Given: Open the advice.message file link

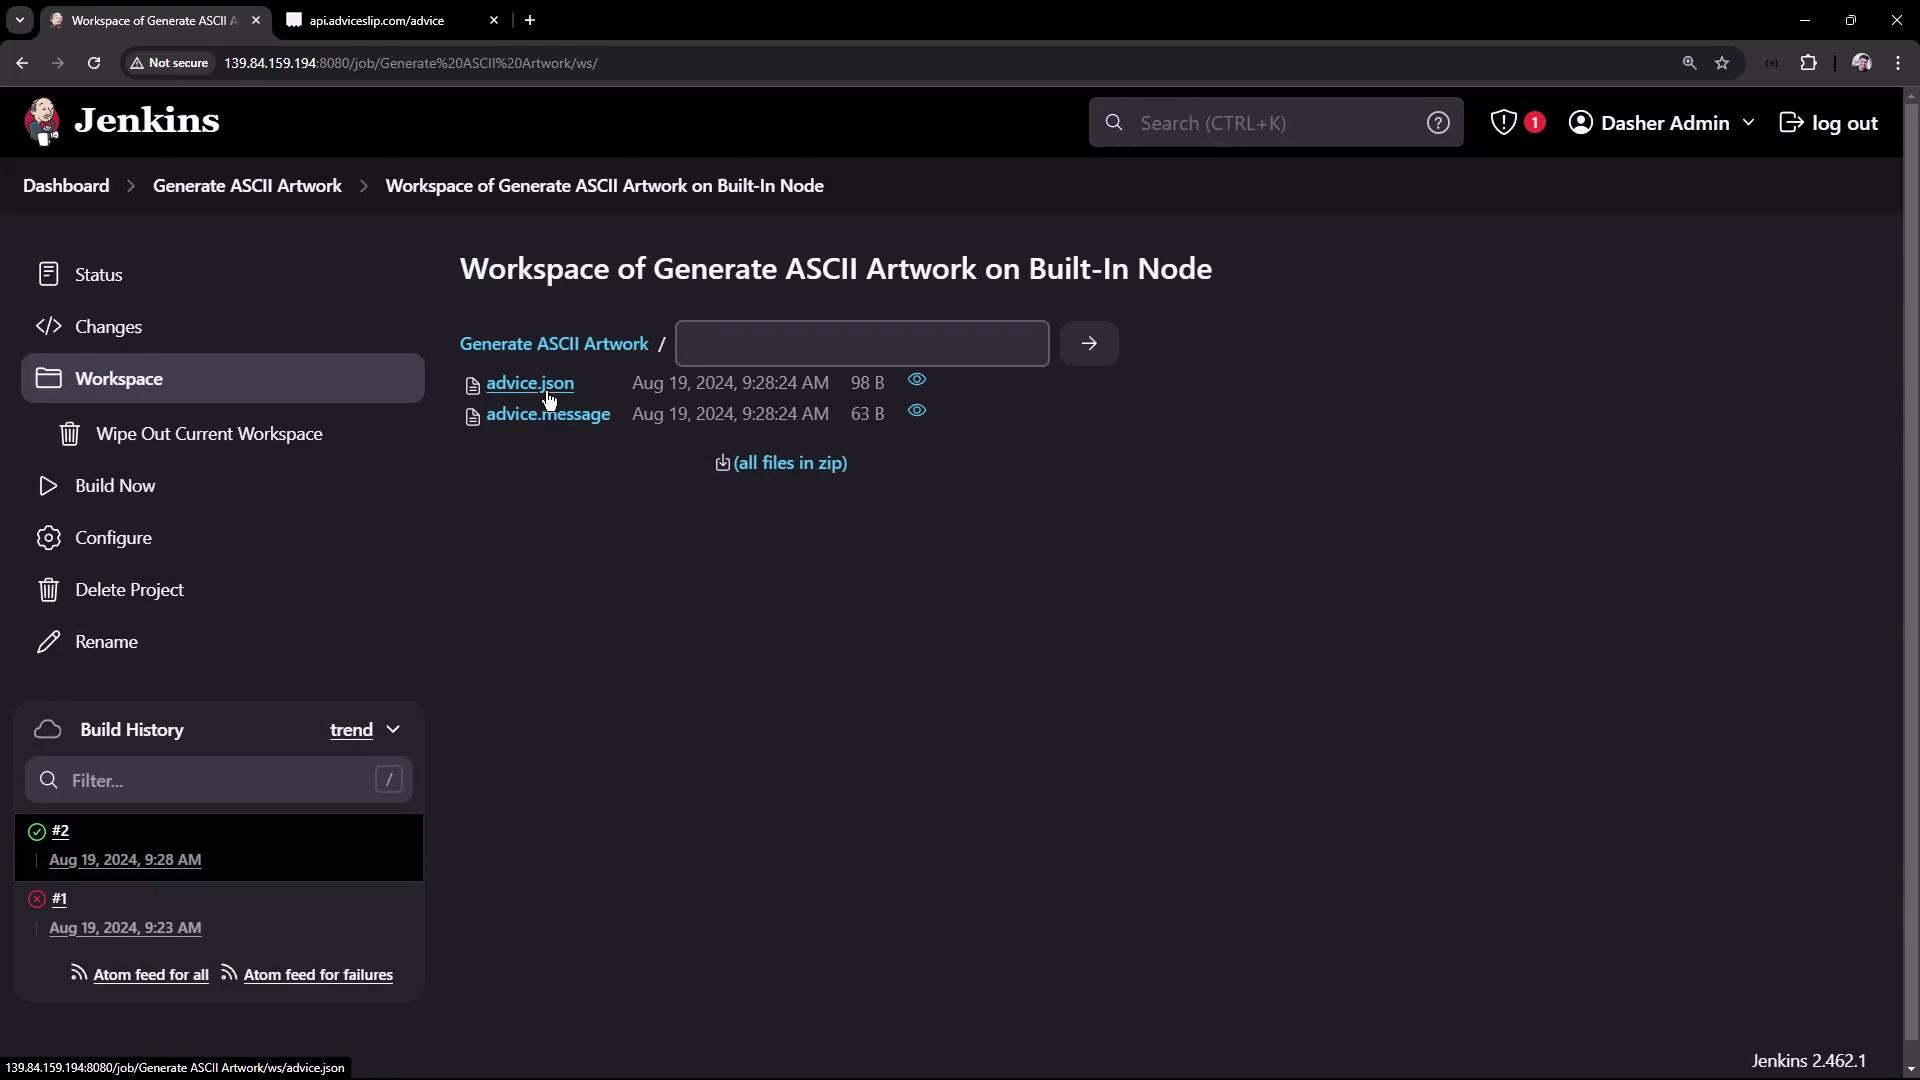Looking at the screenshot, I should [548, 414].
